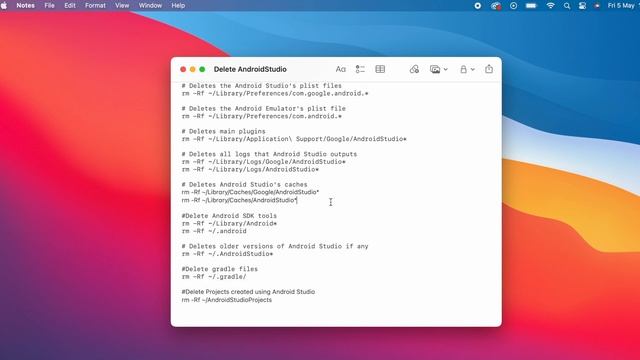Open Control Center
This screenshot has height=360, width=640.
pyautogui.click(x=582, y=6)
